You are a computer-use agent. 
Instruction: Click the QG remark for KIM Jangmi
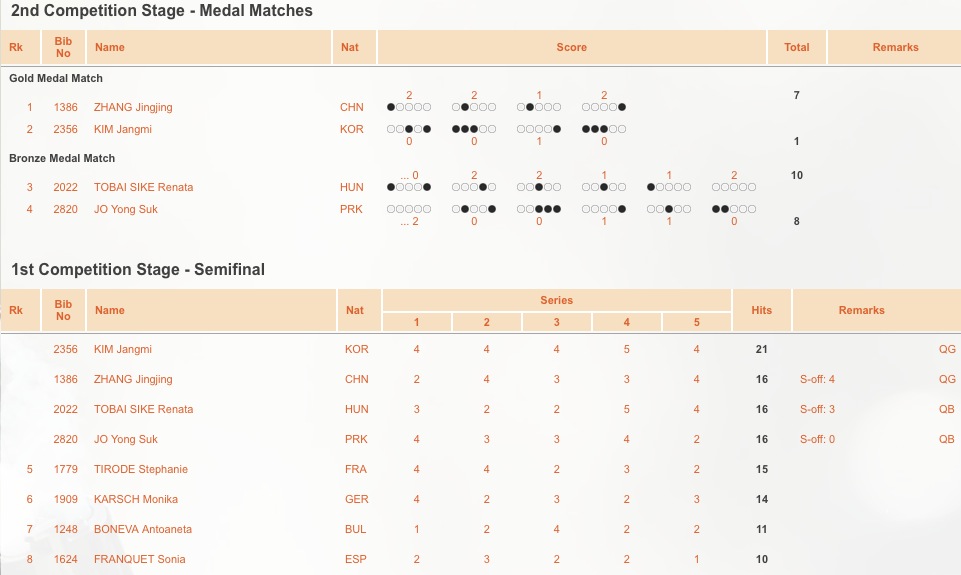point(947,349)
